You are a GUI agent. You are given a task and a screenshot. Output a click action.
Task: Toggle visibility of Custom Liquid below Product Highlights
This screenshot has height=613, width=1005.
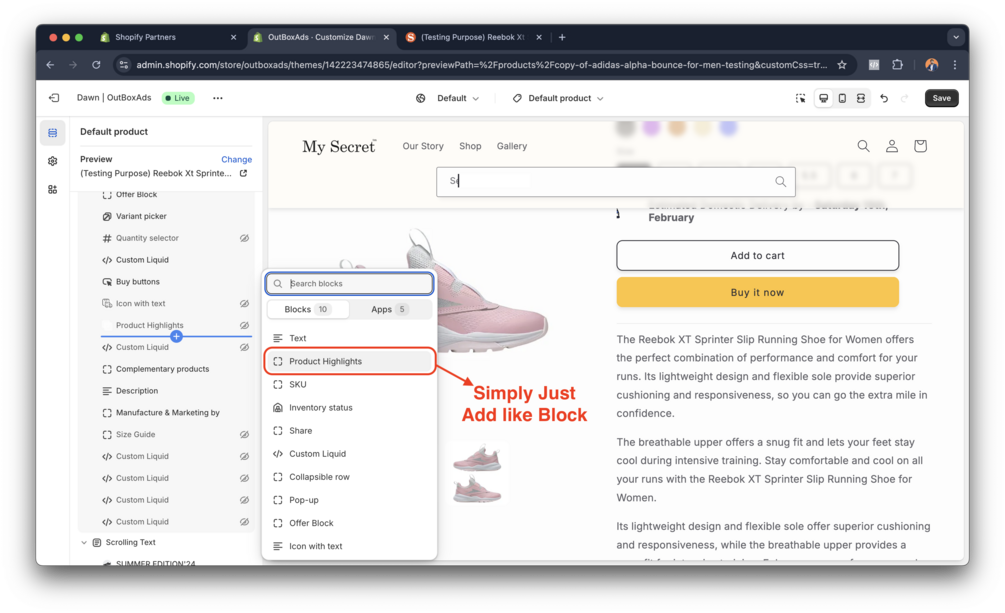click(x=244, y=347)
